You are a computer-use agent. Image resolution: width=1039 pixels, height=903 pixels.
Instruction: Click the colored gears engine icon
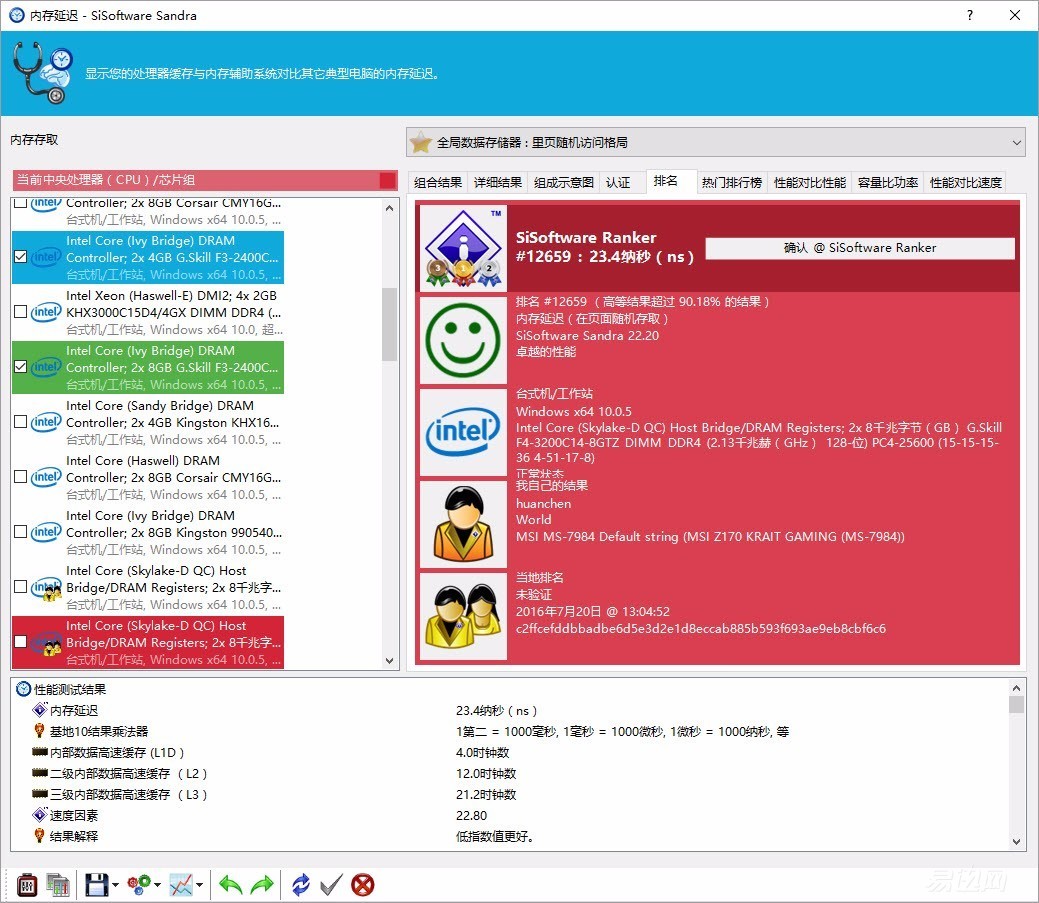pyautogui.click(x=139, y=884)
